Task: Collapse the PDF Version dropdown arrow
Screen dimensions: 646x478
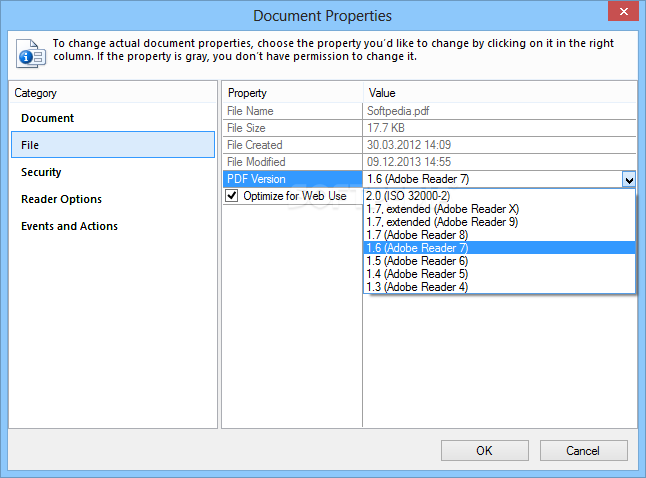Action: (629, 180)
